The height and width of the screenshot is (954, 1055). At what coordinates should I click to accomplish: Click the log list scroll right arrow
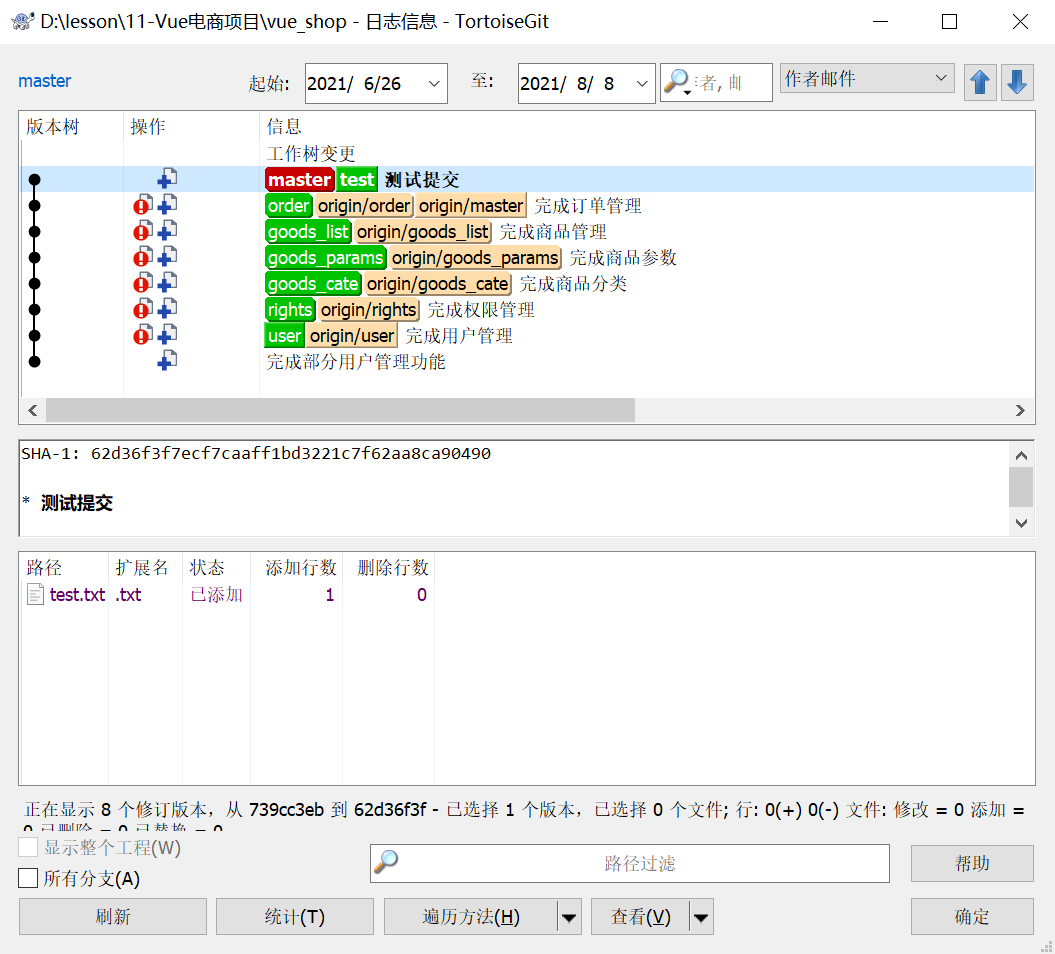1020,410
